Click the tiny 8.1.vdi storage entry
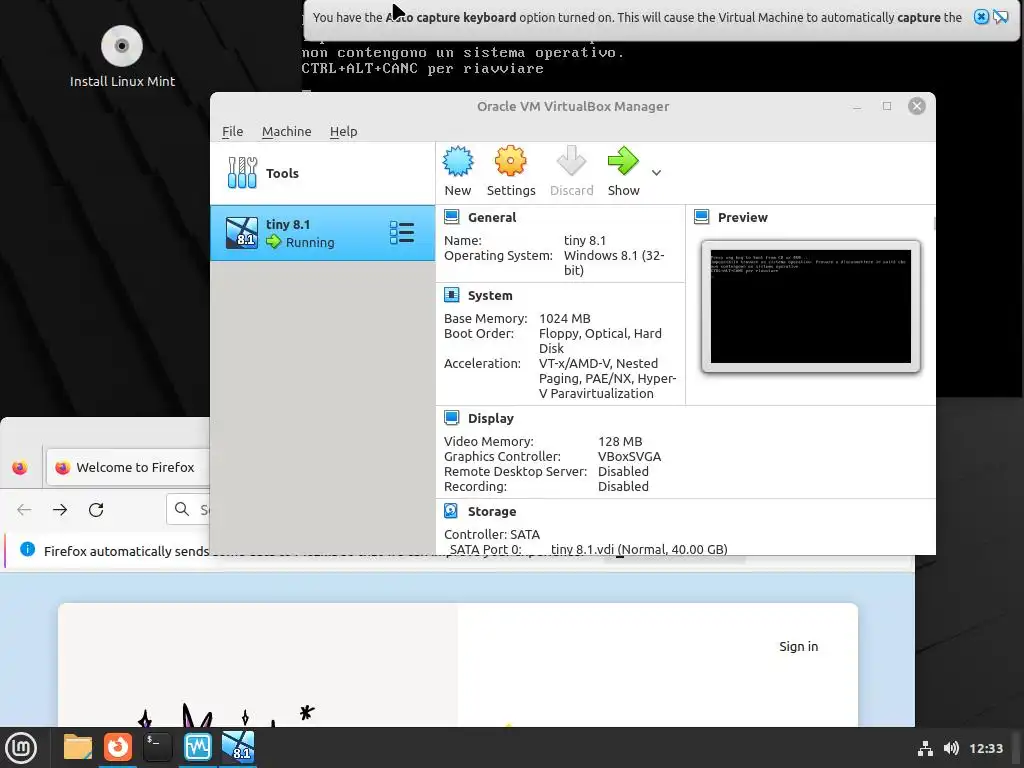Image resolution: width=1024 pixels, height=768 pixels. coord(639,549)
